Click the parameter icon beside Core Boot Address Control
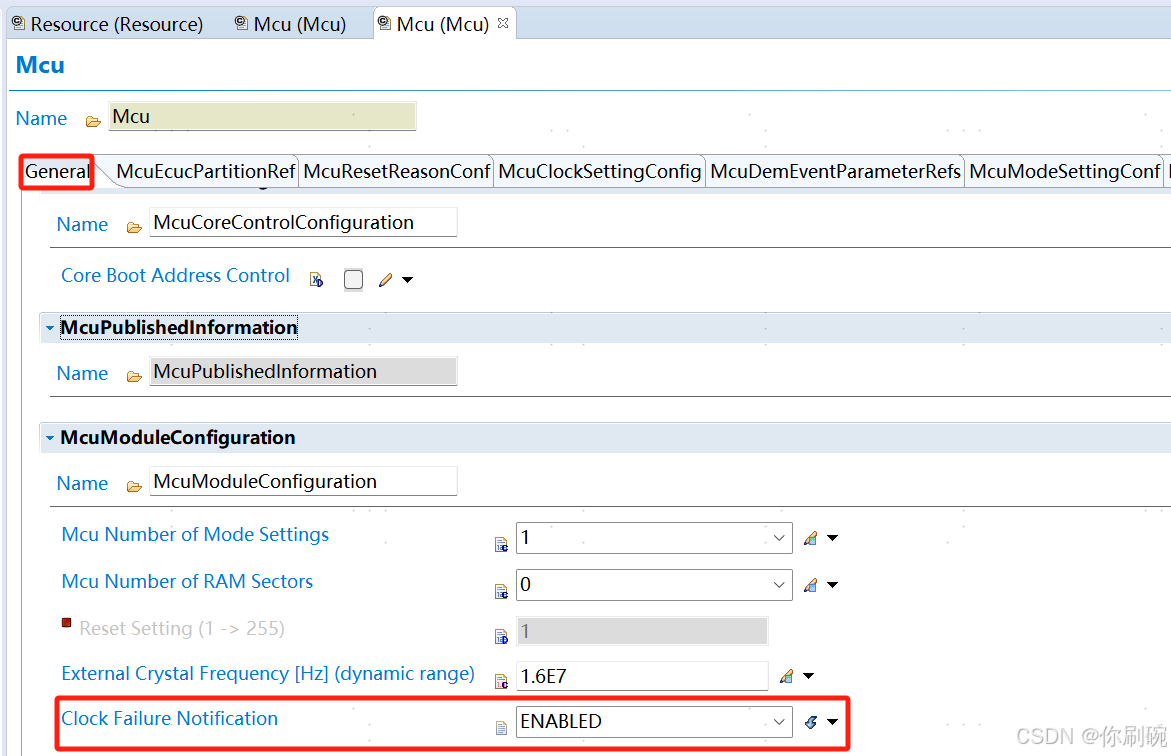The width and height of the screenshot is (1171, 756). pos(317,279)
